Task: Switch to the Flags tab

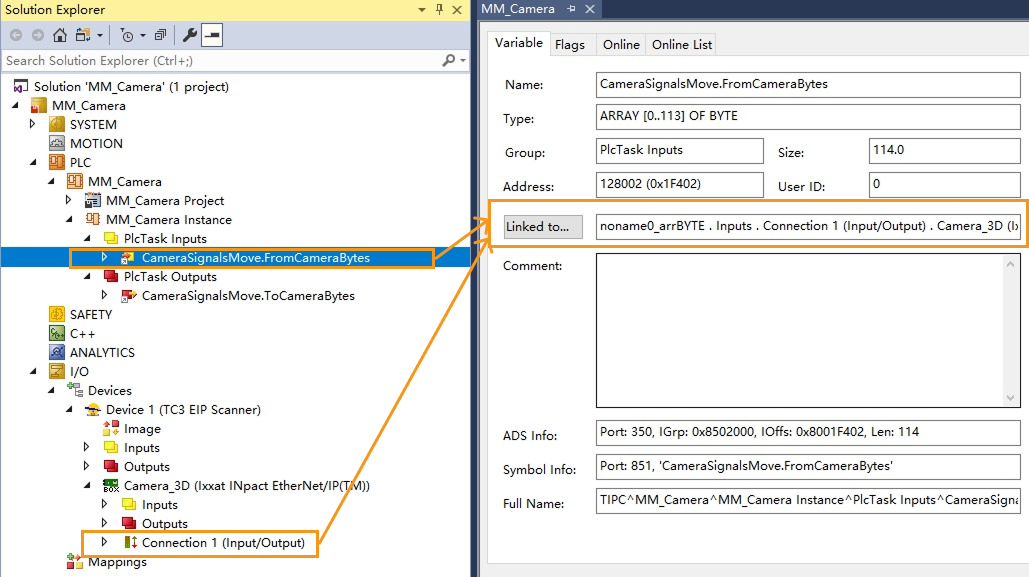Action: (570, 45)
